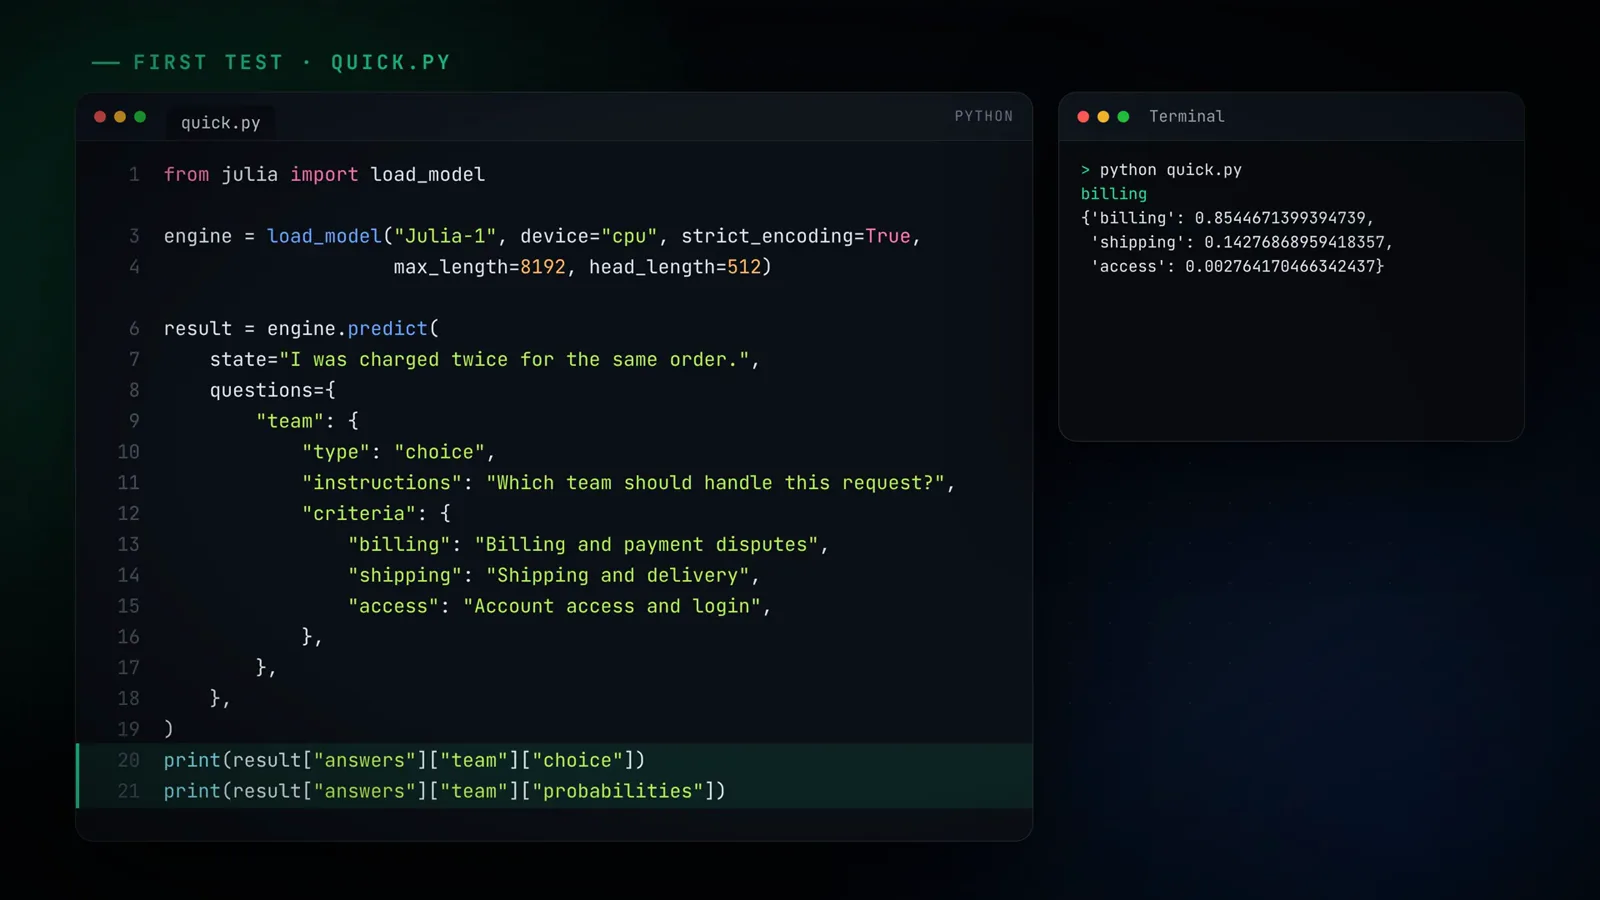Click the head_length=512 argument
Image resolution: width=1600 pixels, height=900 pixels.
675,267
